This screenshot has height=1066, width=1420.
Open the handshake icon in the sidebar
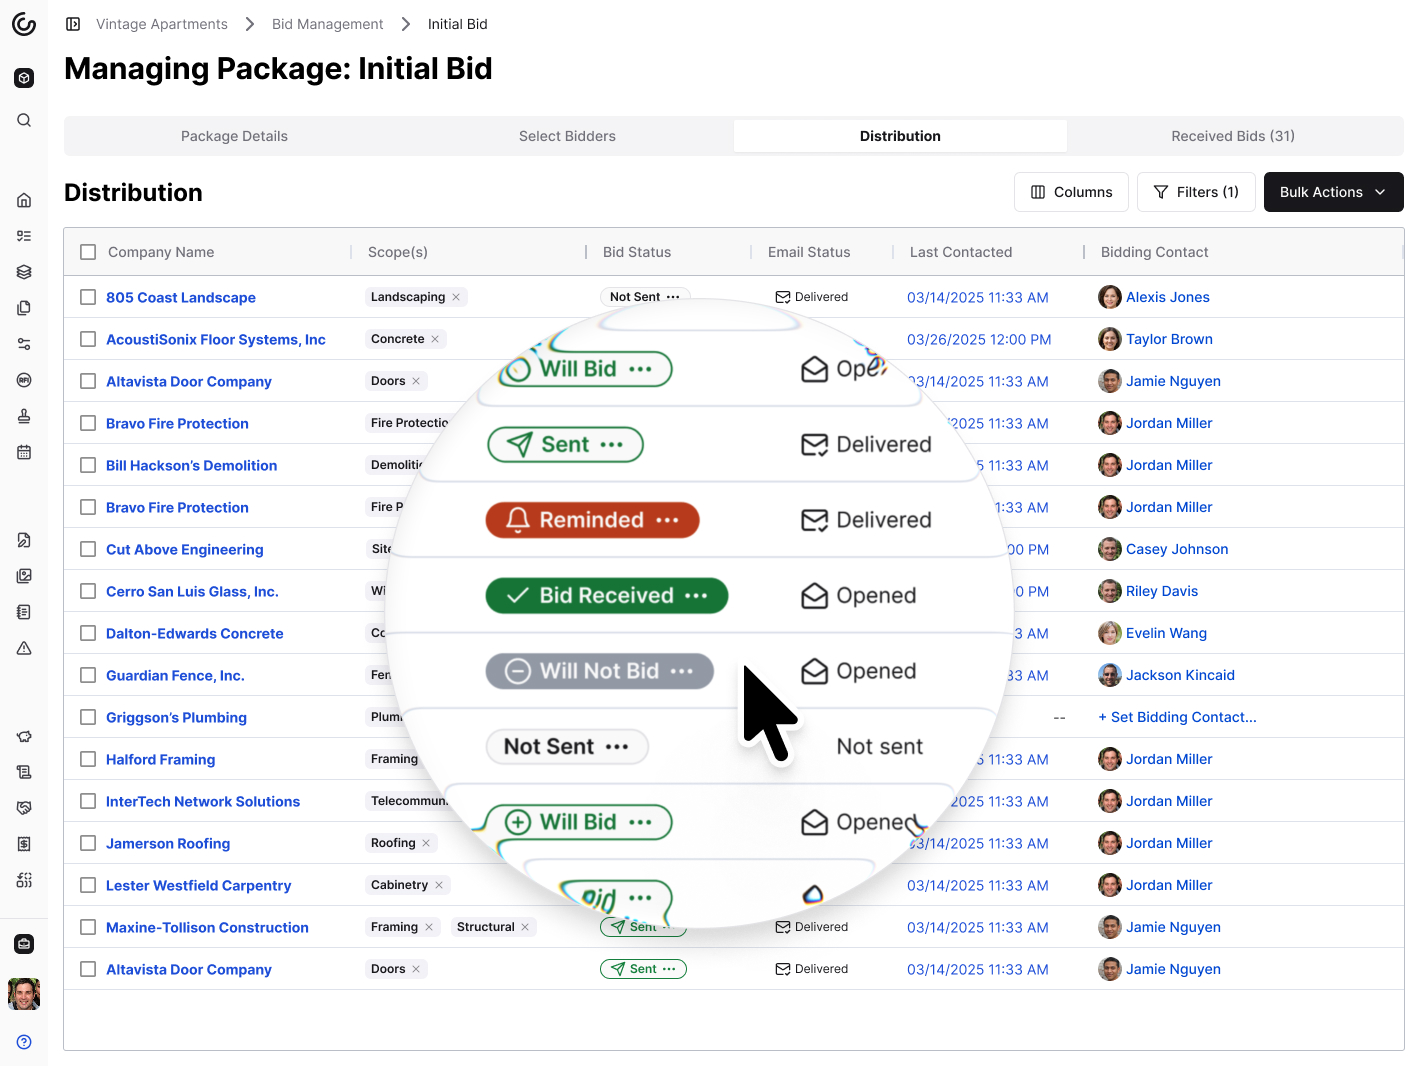(24, 808)
